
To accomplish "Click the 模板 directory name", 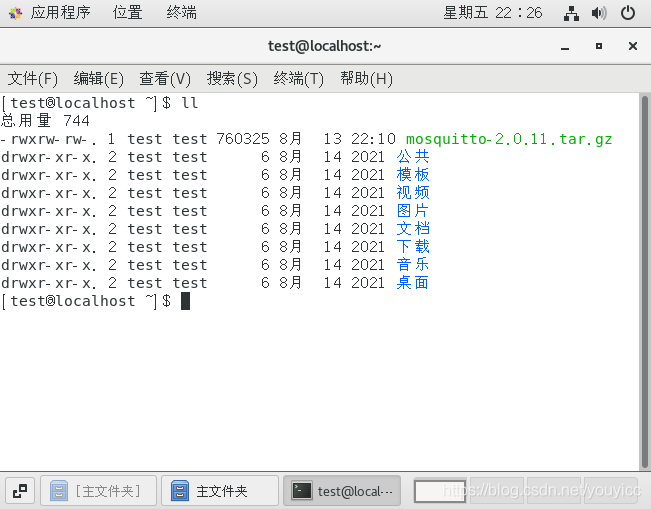I will (413, 175).
